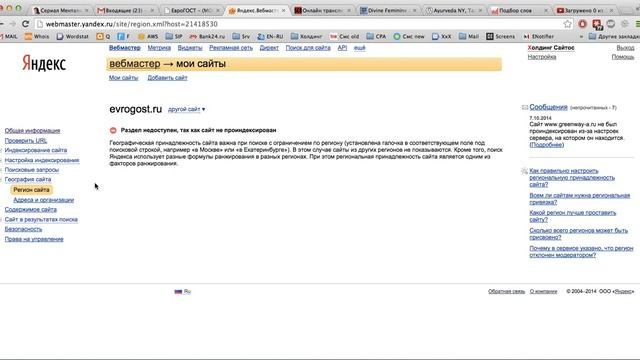The width and height of the screenshot is (640, 360).
Task: Bookmark this page with the star icon
Action: point(567,24)
